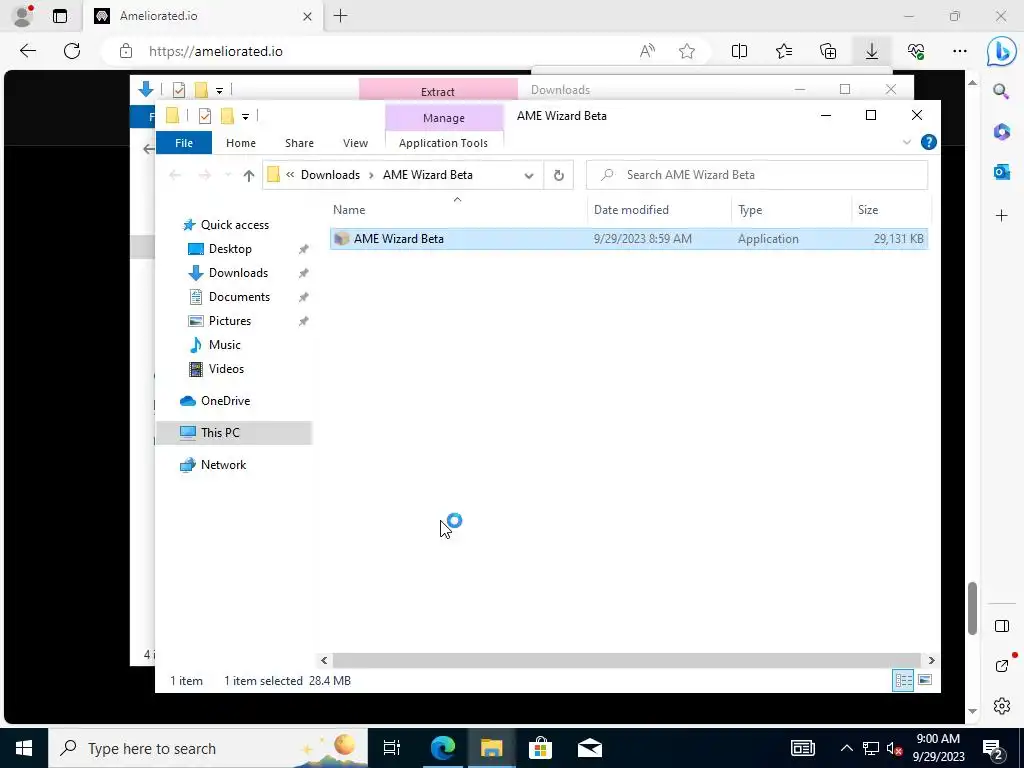Open Outlook from Edge sidebar
1024x768 pixels.
pyautogui.click(x=1001, y=173)
